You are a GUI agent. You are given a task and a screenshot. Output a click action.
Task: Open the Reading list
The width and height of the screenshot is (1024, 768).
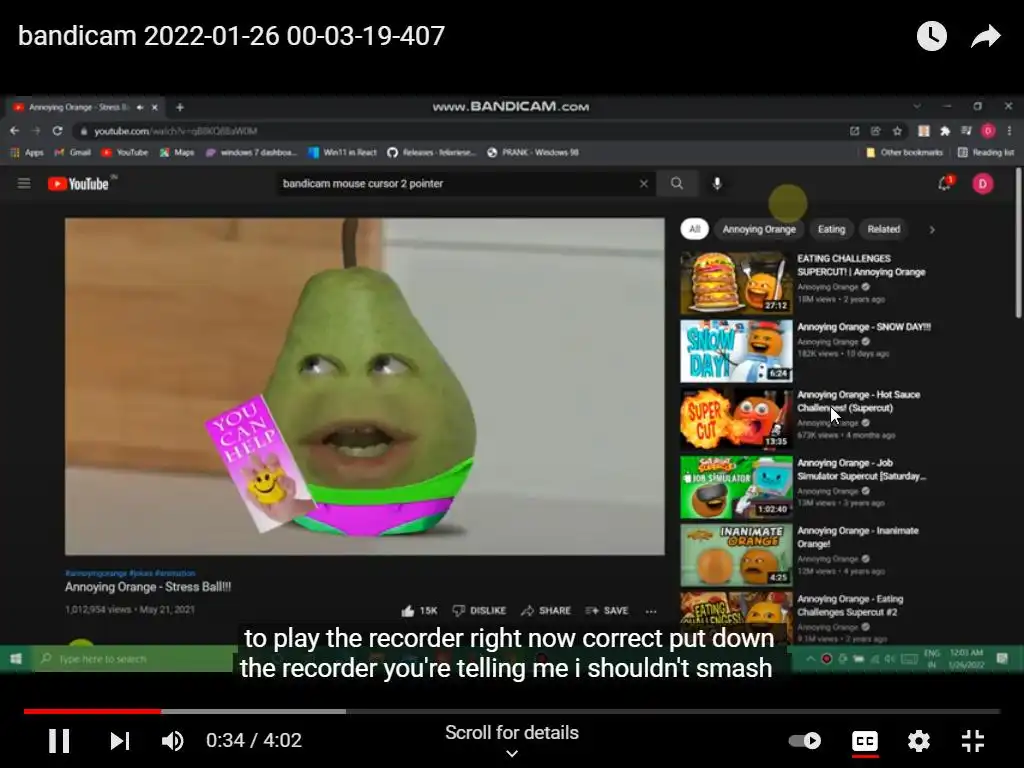986,152
